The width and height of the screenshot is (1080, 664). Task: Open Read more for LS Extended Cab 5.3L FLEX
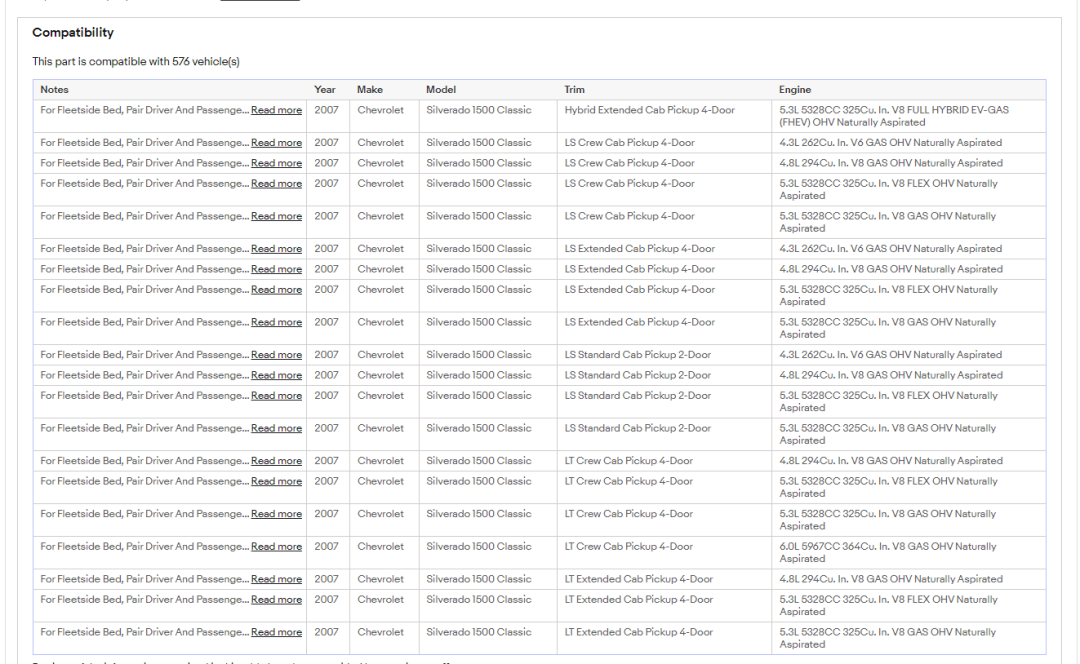click(x=276, y=290)
